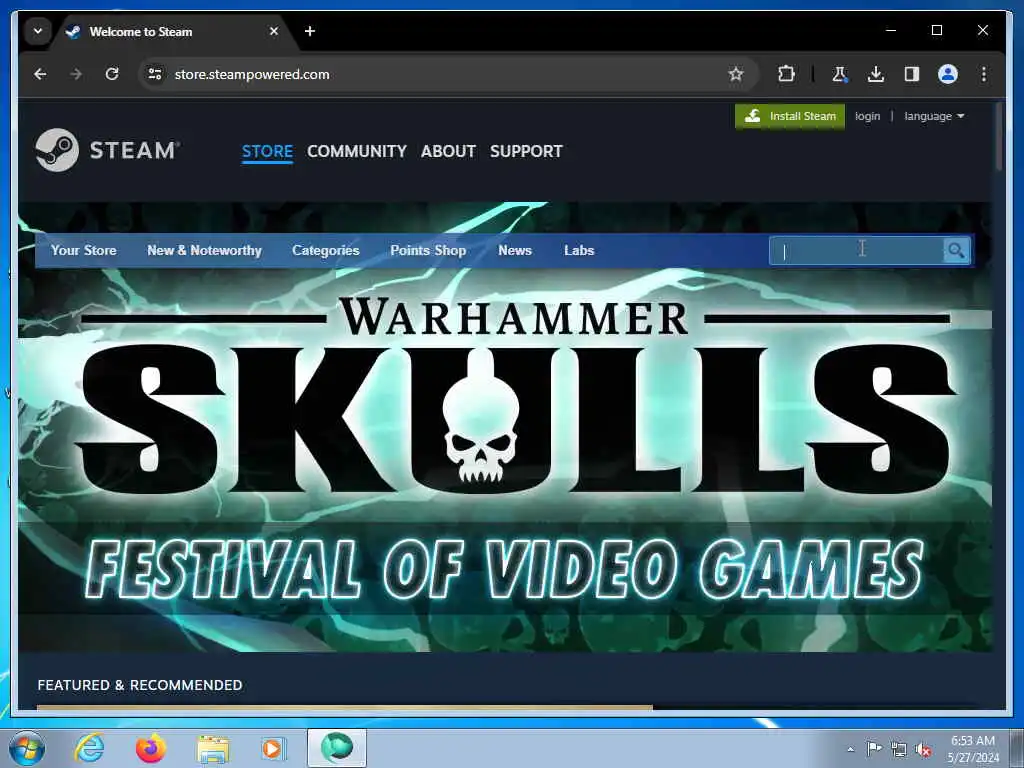Open the Labs tab

pyautogui.click(x=579, y=251)
